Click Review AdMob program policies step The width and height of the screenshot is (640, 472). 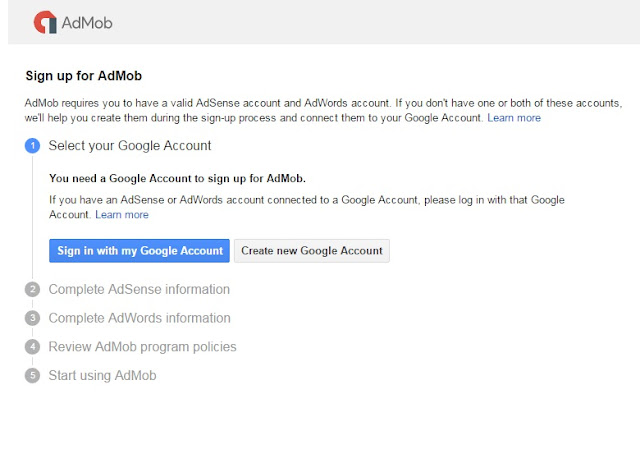click(142, 347)
